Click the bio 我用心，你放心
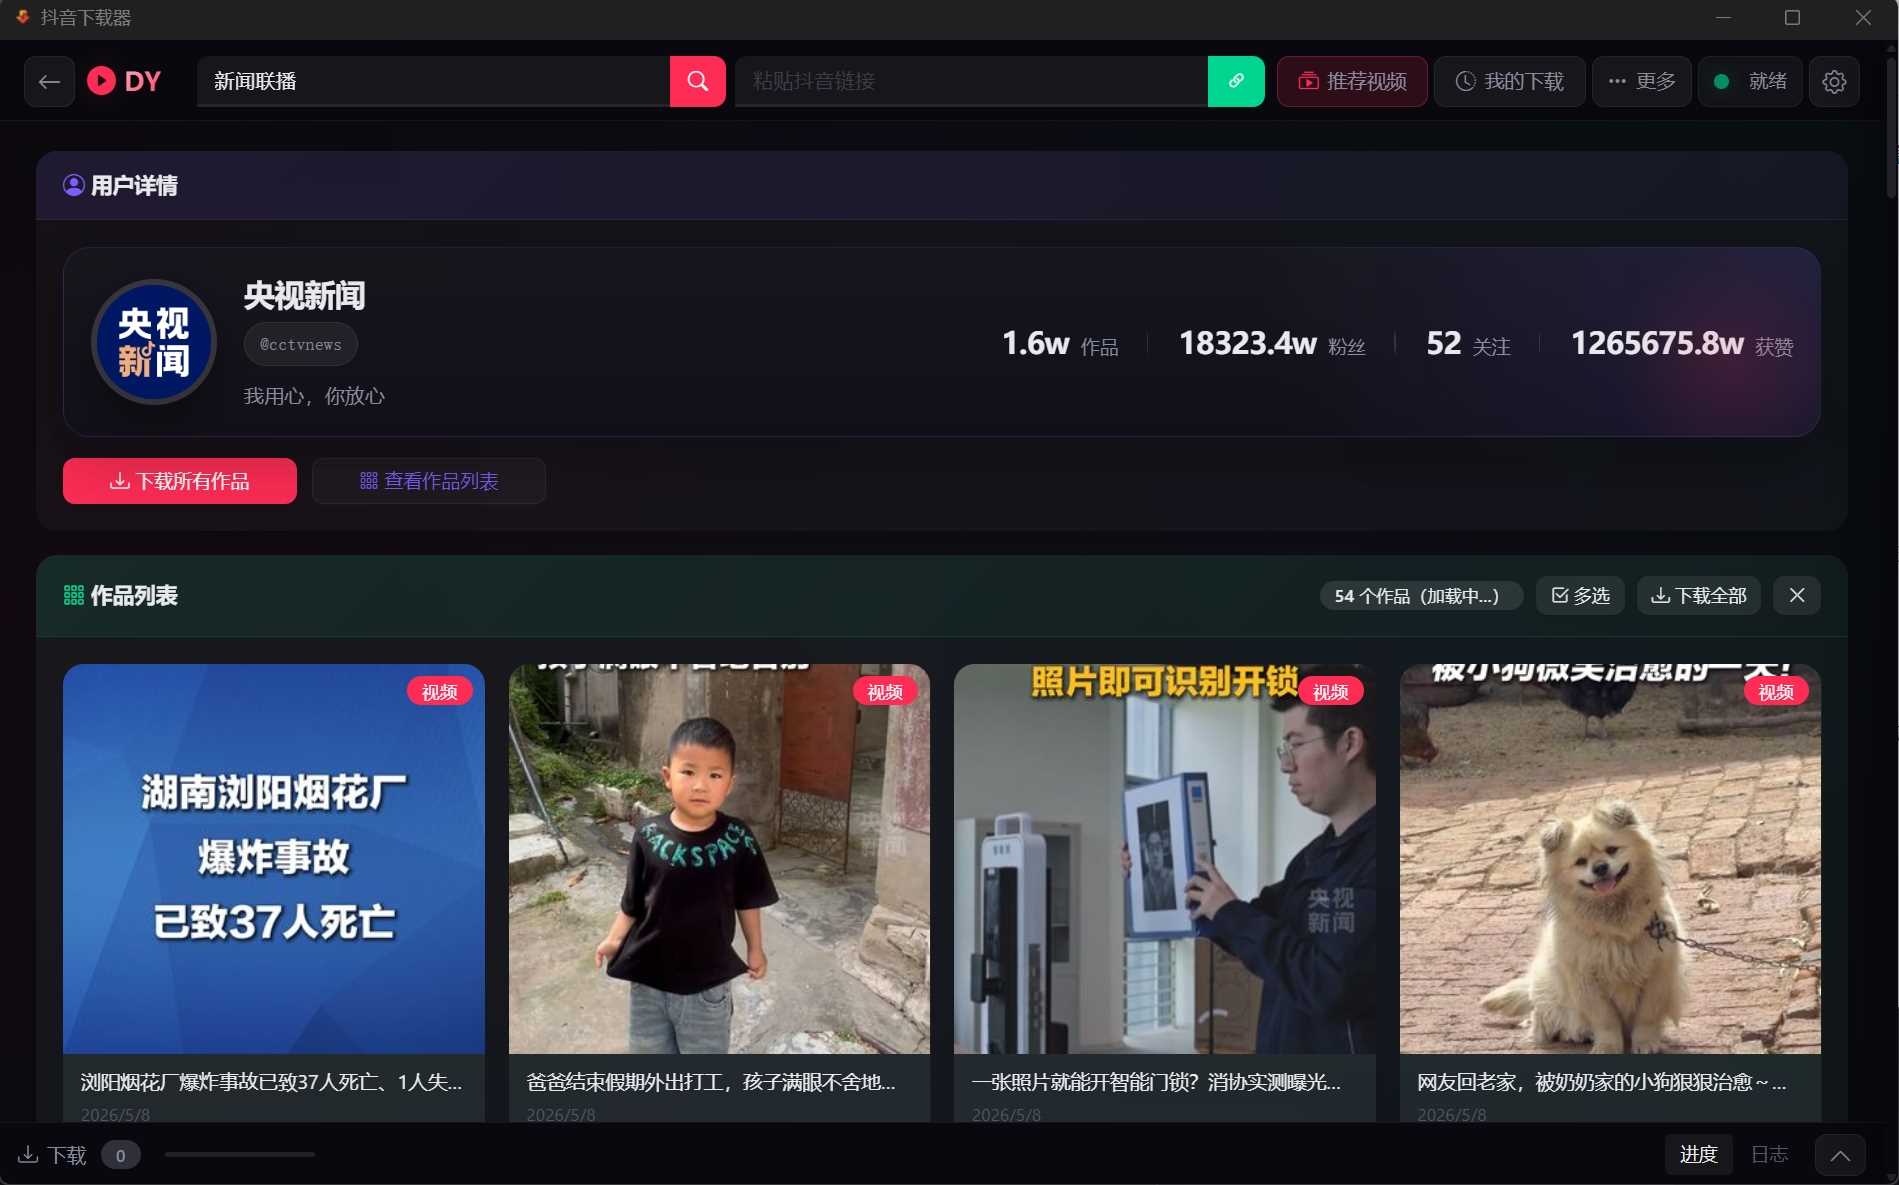1899x1185 pixels. [x=314, y=396]
